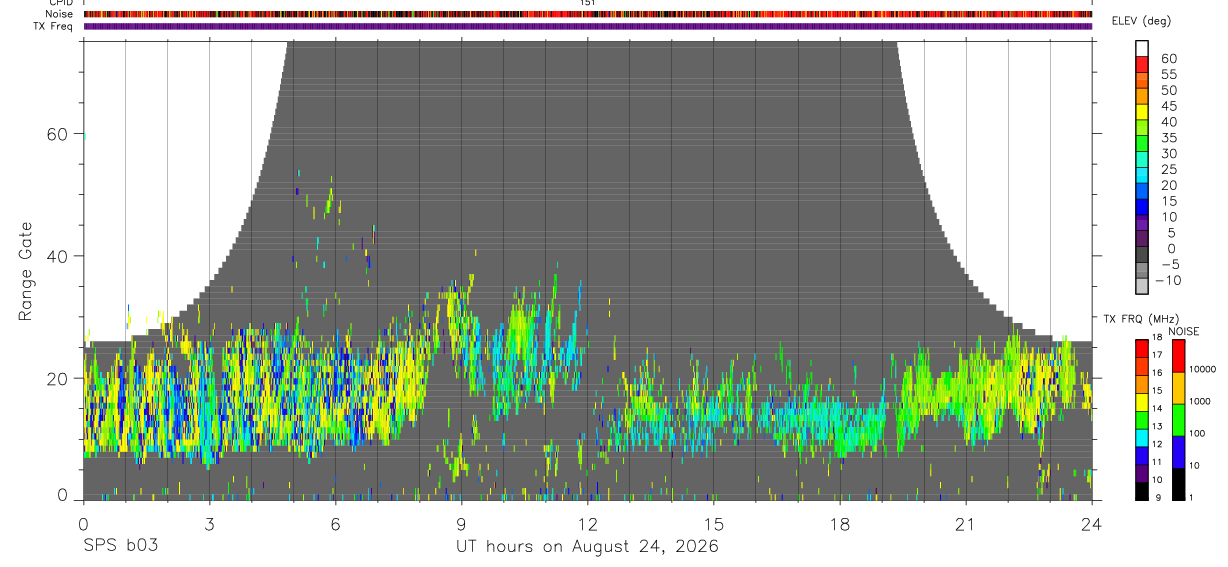Click the 12 UT hour tick label
1228x567 pixels.
(x=588, y=525)
